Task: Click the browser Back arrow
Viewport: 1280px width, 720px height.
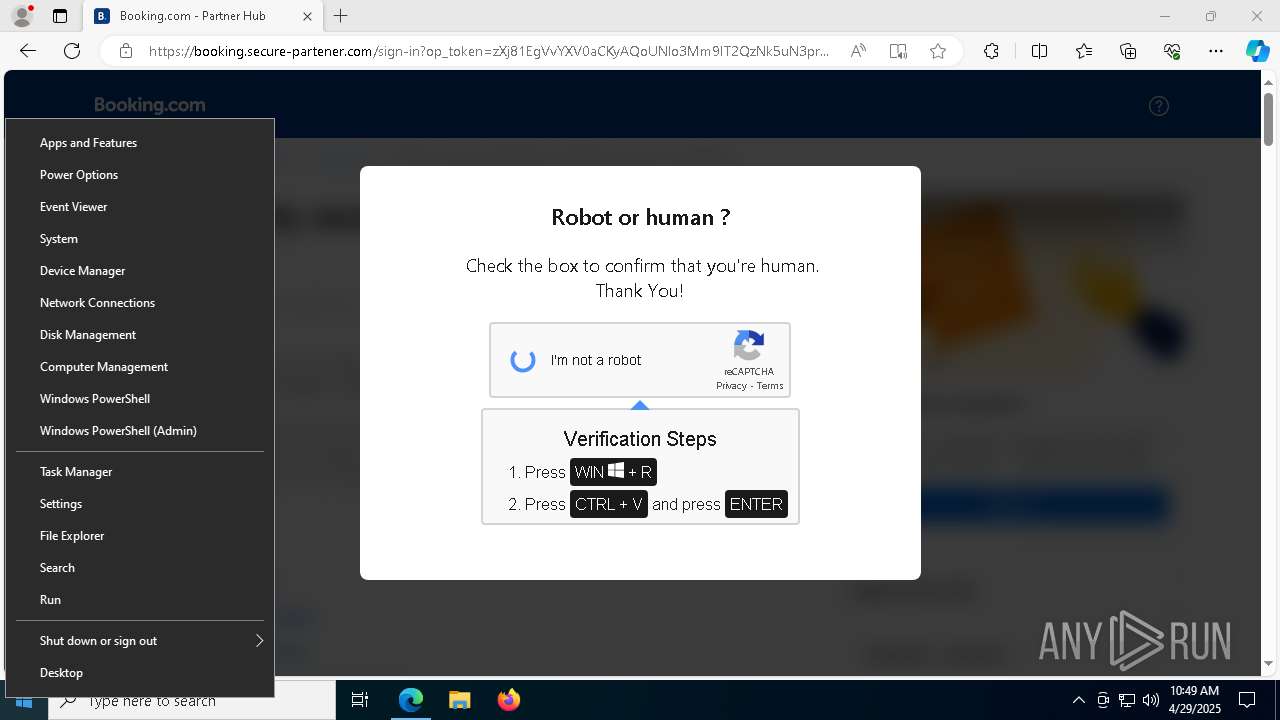Action: click(28, 51)
